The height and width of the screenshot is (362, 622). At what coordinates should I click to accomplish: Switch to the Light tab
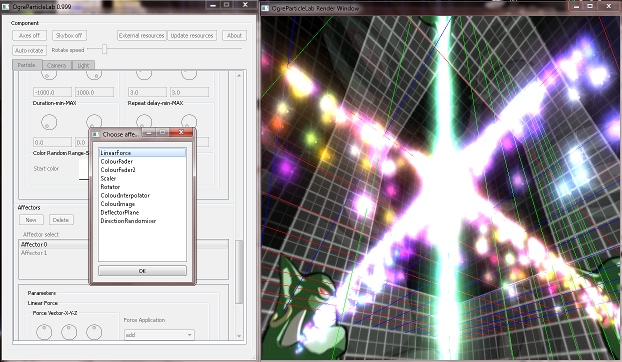coord(83,65)
